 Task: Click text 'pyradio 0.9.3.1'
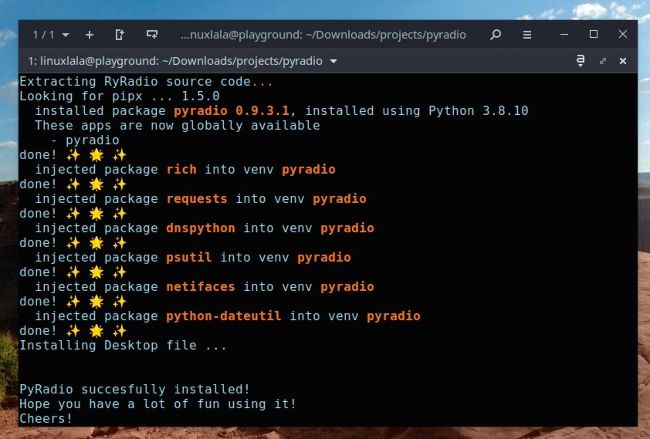coord(231,111)
